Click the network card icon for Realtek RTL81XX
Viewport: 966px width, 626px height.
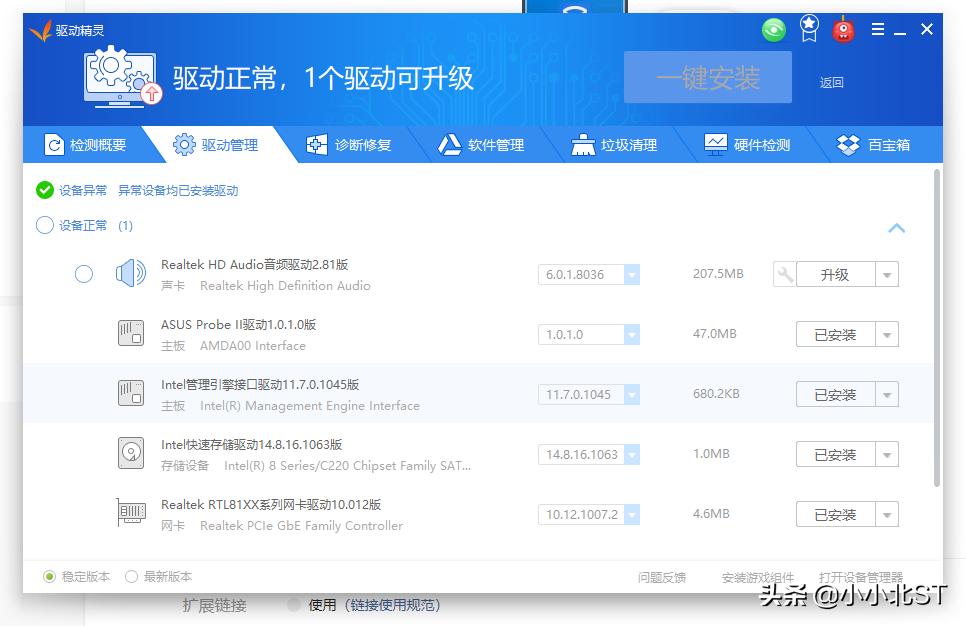(x=131, y=513)
